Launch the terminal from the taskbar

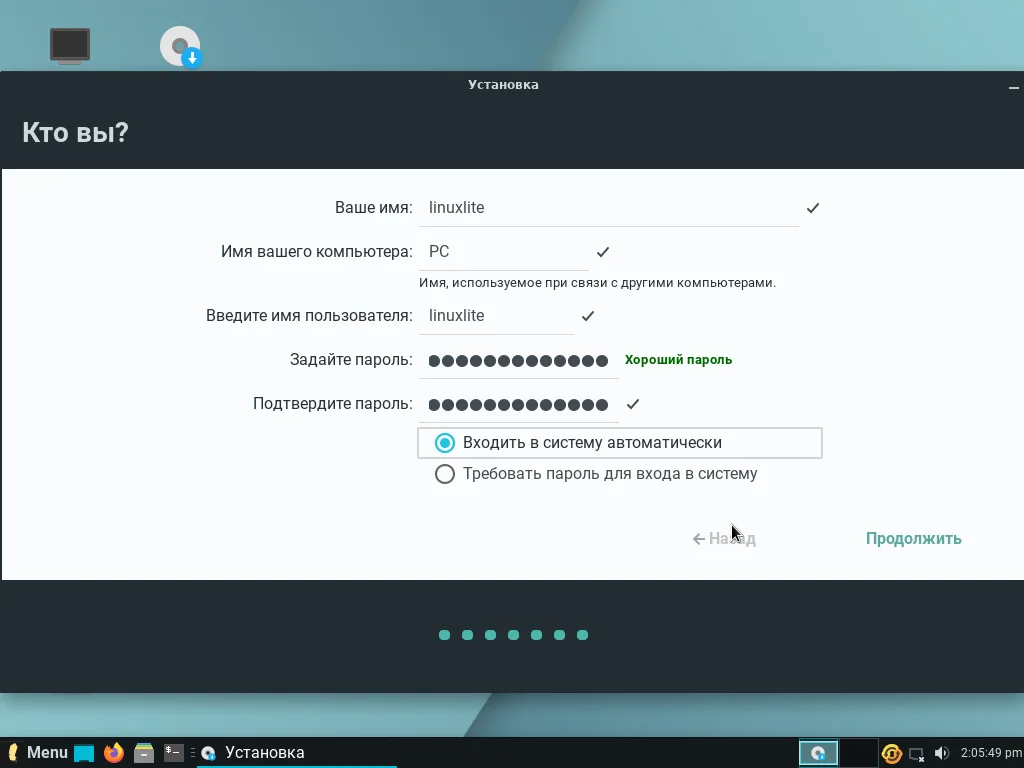(x=171, y=752)
